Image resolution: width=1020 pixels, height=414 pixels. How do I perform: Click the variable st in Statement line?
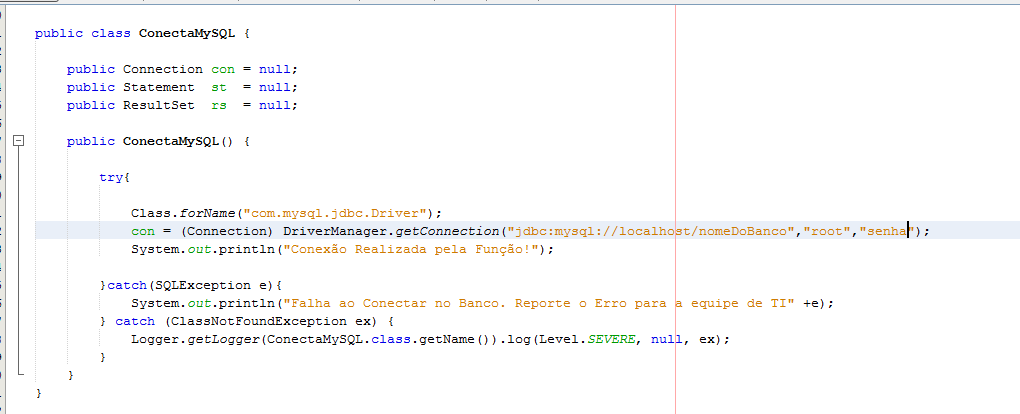tap(219, 87)
